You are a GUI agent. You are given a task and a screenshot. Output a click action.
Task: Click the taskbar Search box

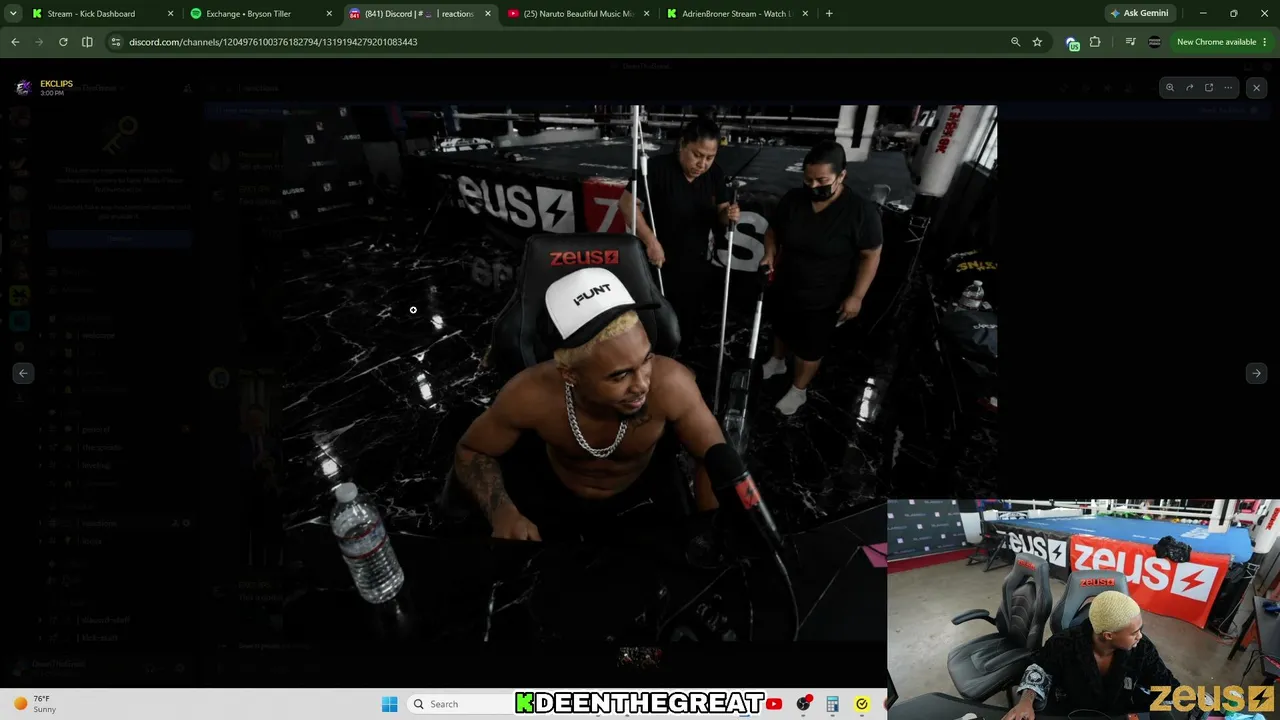point(462,704)
